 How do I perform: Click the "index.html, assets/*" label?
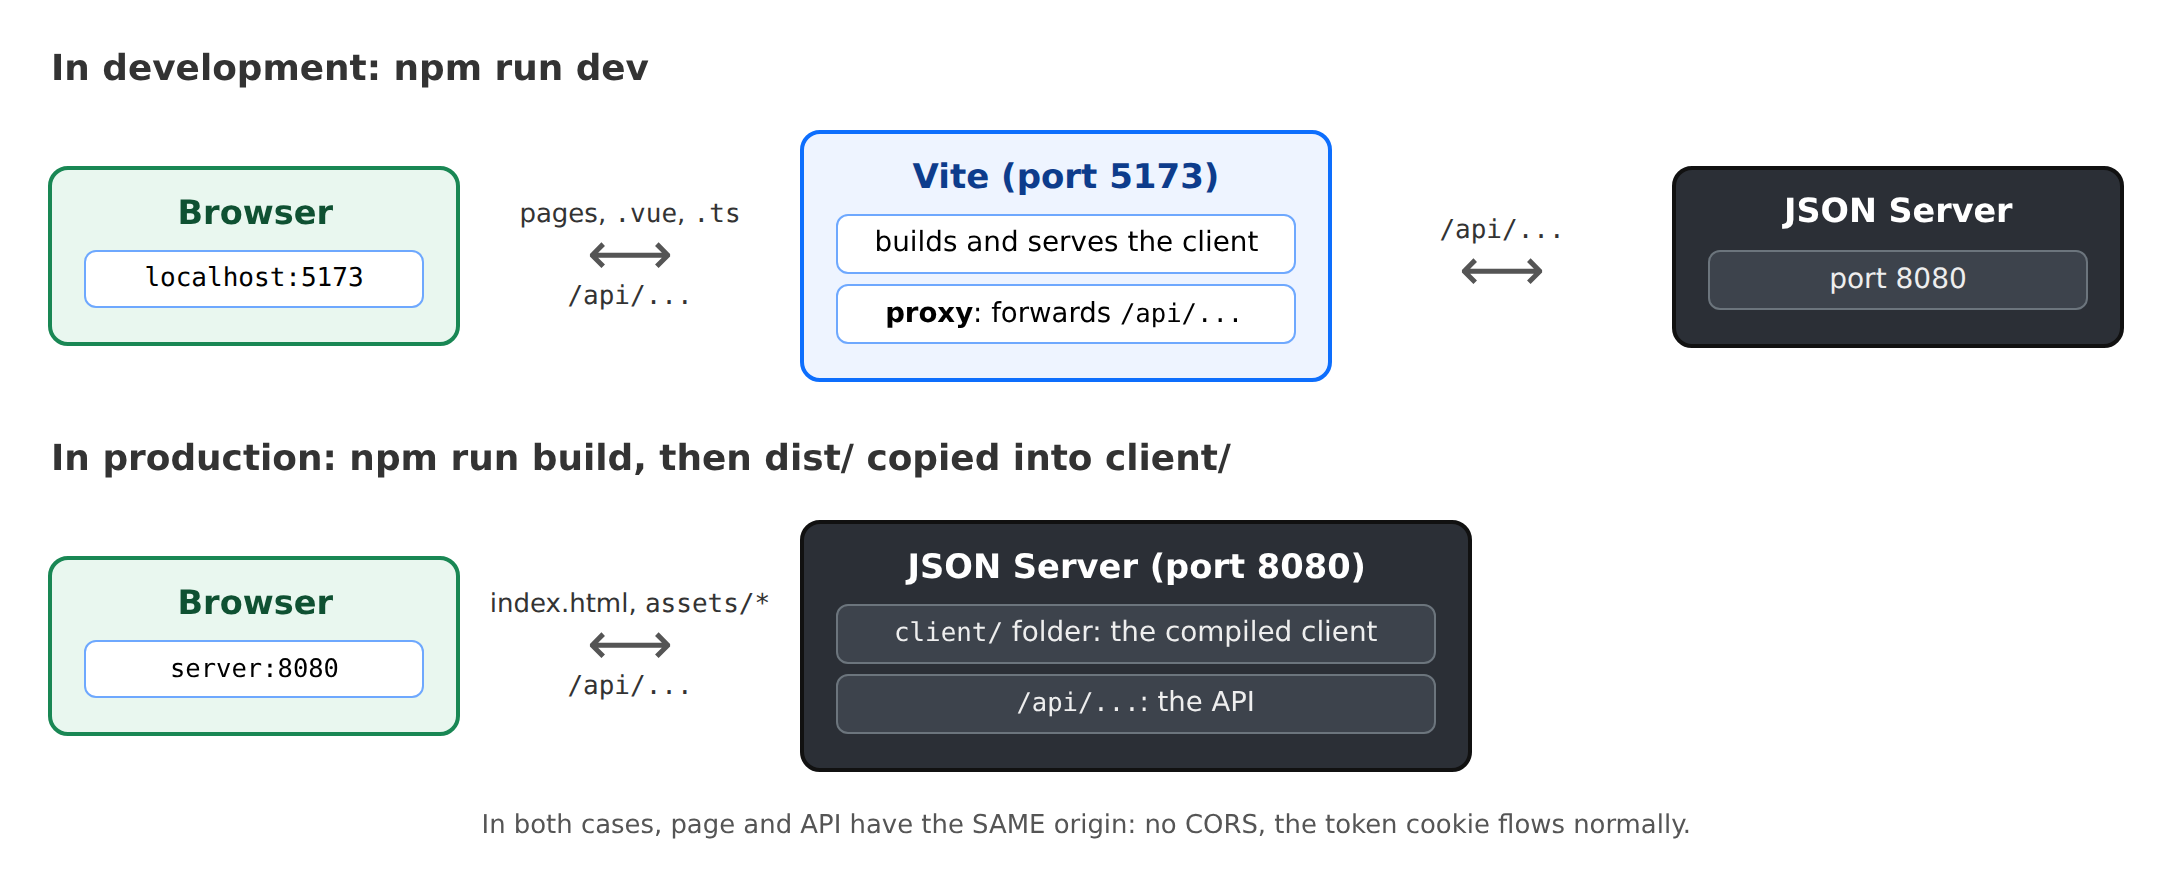point(629,603)
